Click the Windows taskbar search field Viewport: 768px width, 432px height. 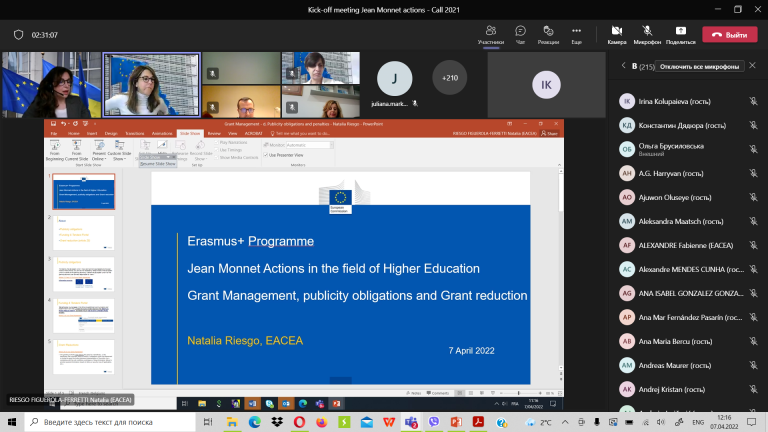pyautogui.click(x=110, y=422)
